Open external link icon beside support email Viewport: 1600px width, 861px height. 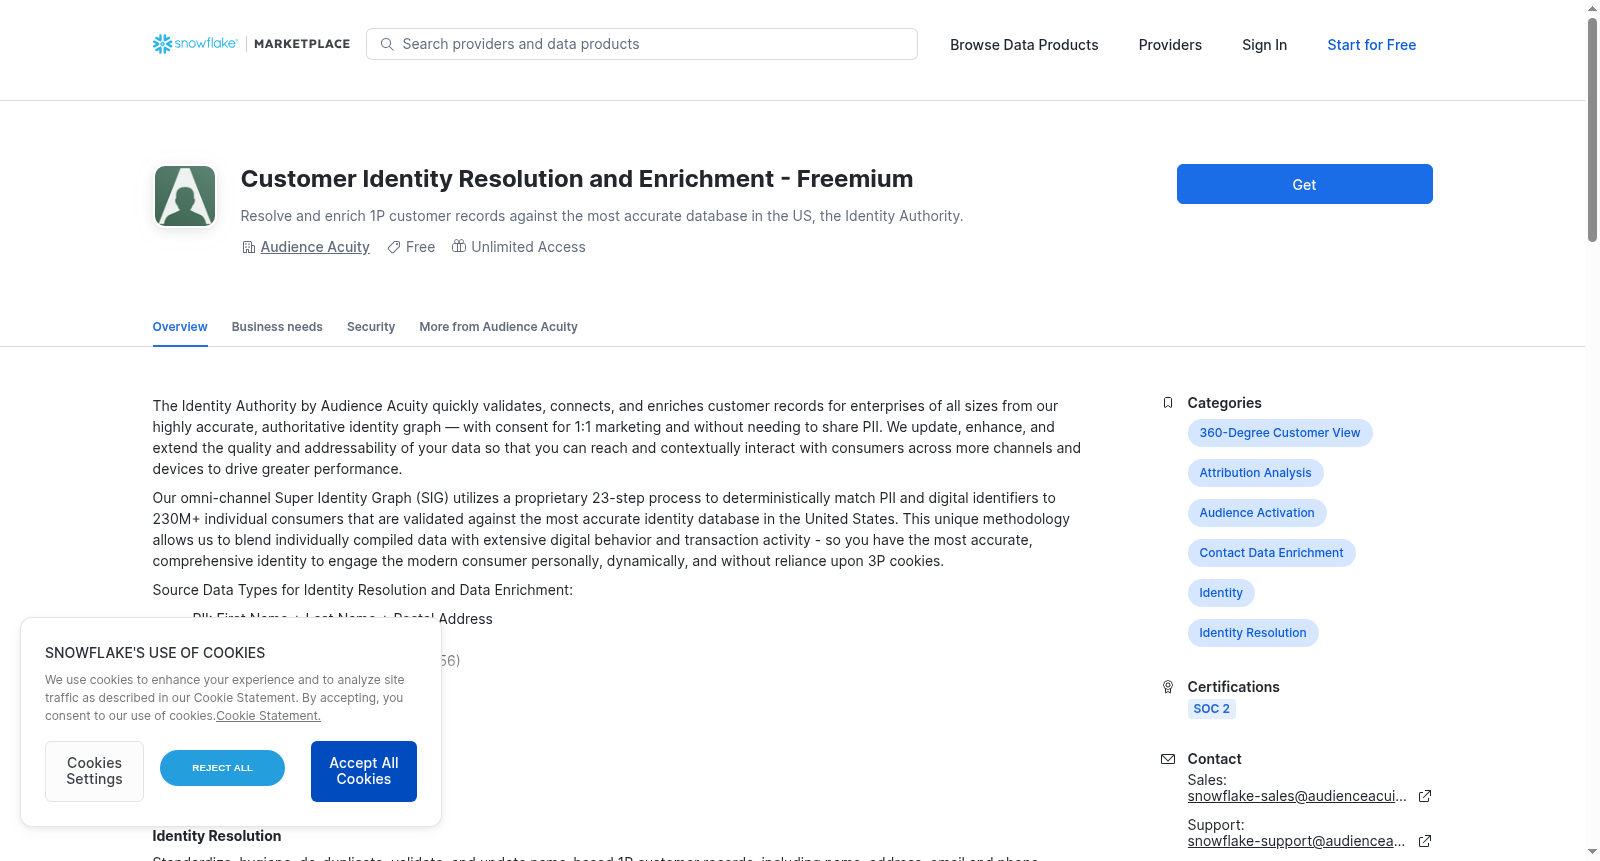click(x=1425, y=841)
